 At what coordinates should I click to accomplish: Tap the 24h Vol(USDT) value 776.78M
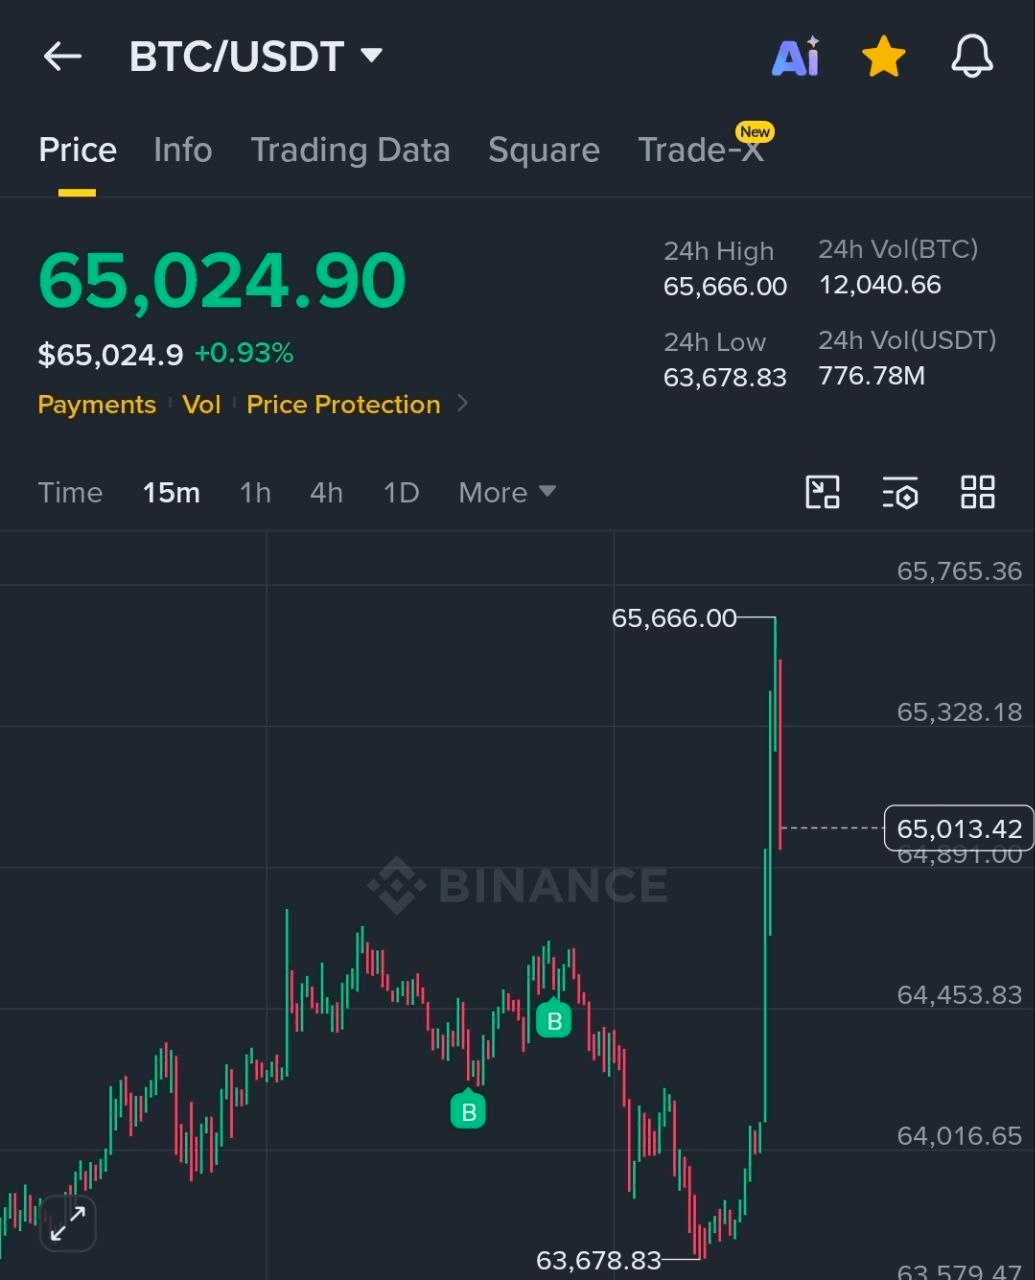[872, 376]
